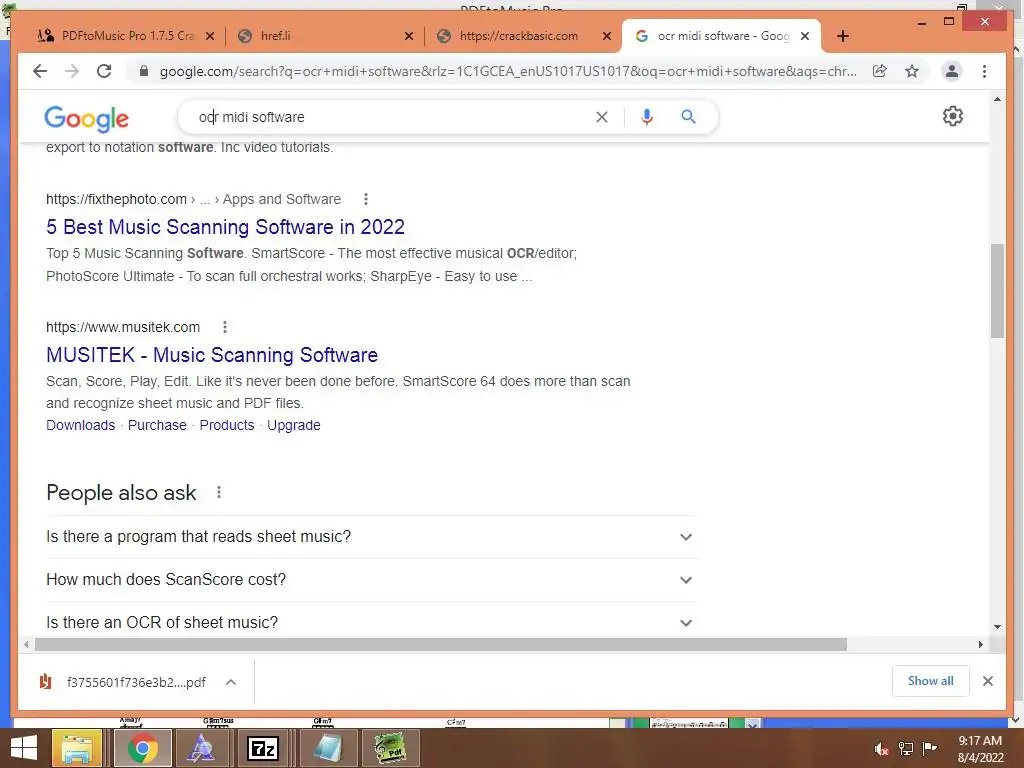Image resolution: width=1024 pixels, height=768 pixels.
Task: Open the downloaded PDF's options chevron
Action: pos(231,682)
